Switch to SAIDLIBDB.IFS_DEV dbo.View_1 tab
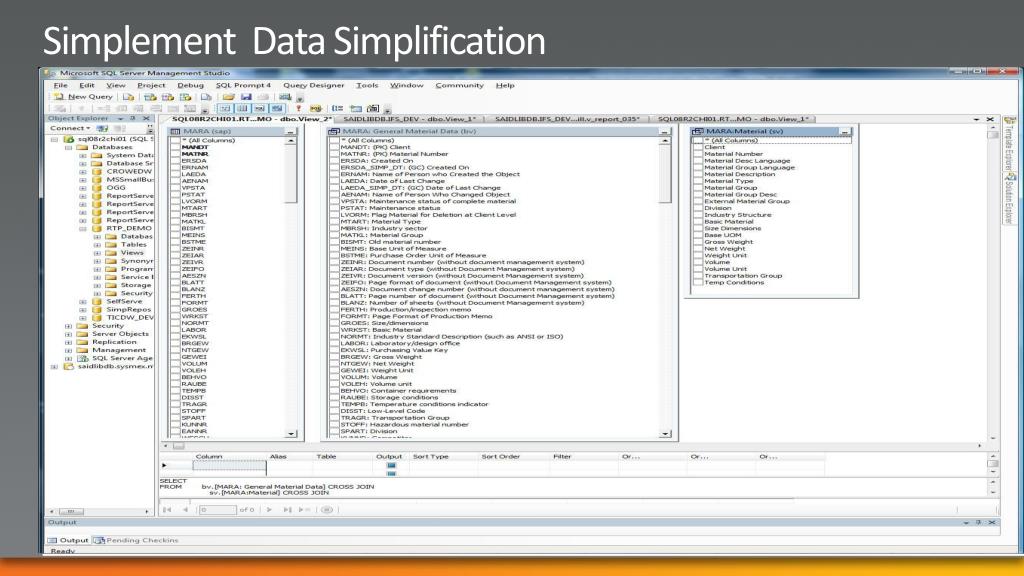The height and width of the screenshot is (576, 1024). click(409, 119)
